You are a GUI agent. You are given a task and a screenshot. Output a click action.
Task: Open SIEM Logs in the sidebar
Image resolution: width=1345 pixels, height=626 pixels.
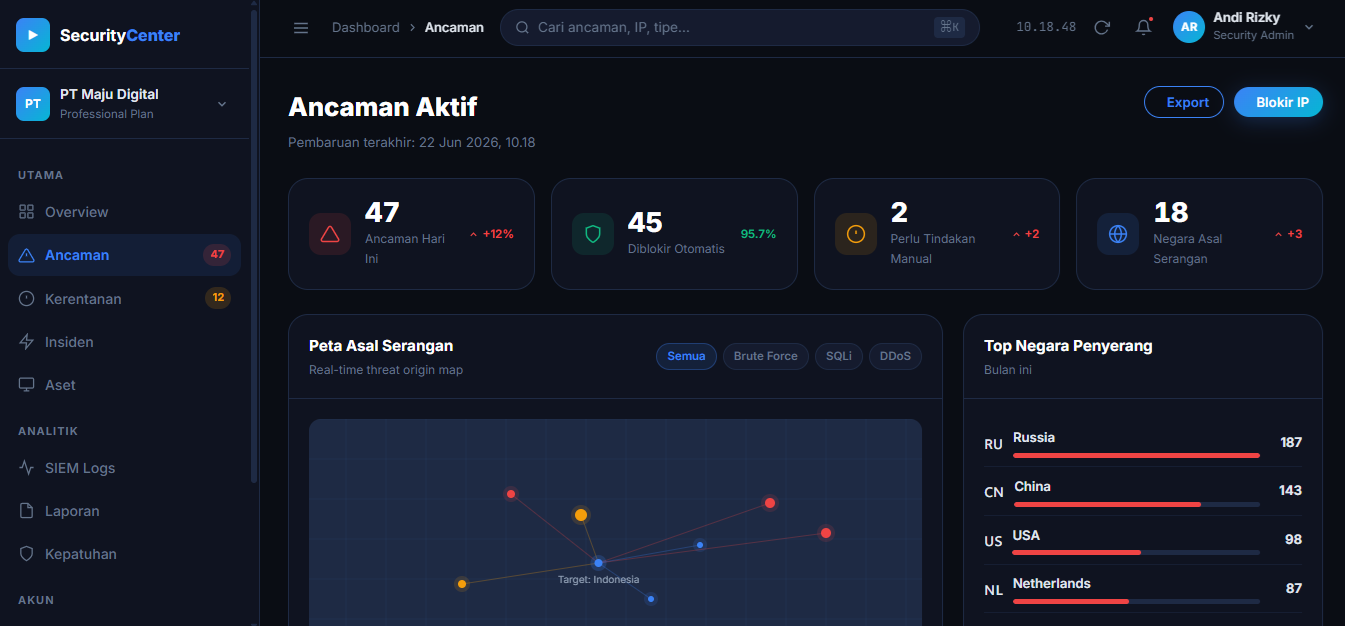[124, 468]
